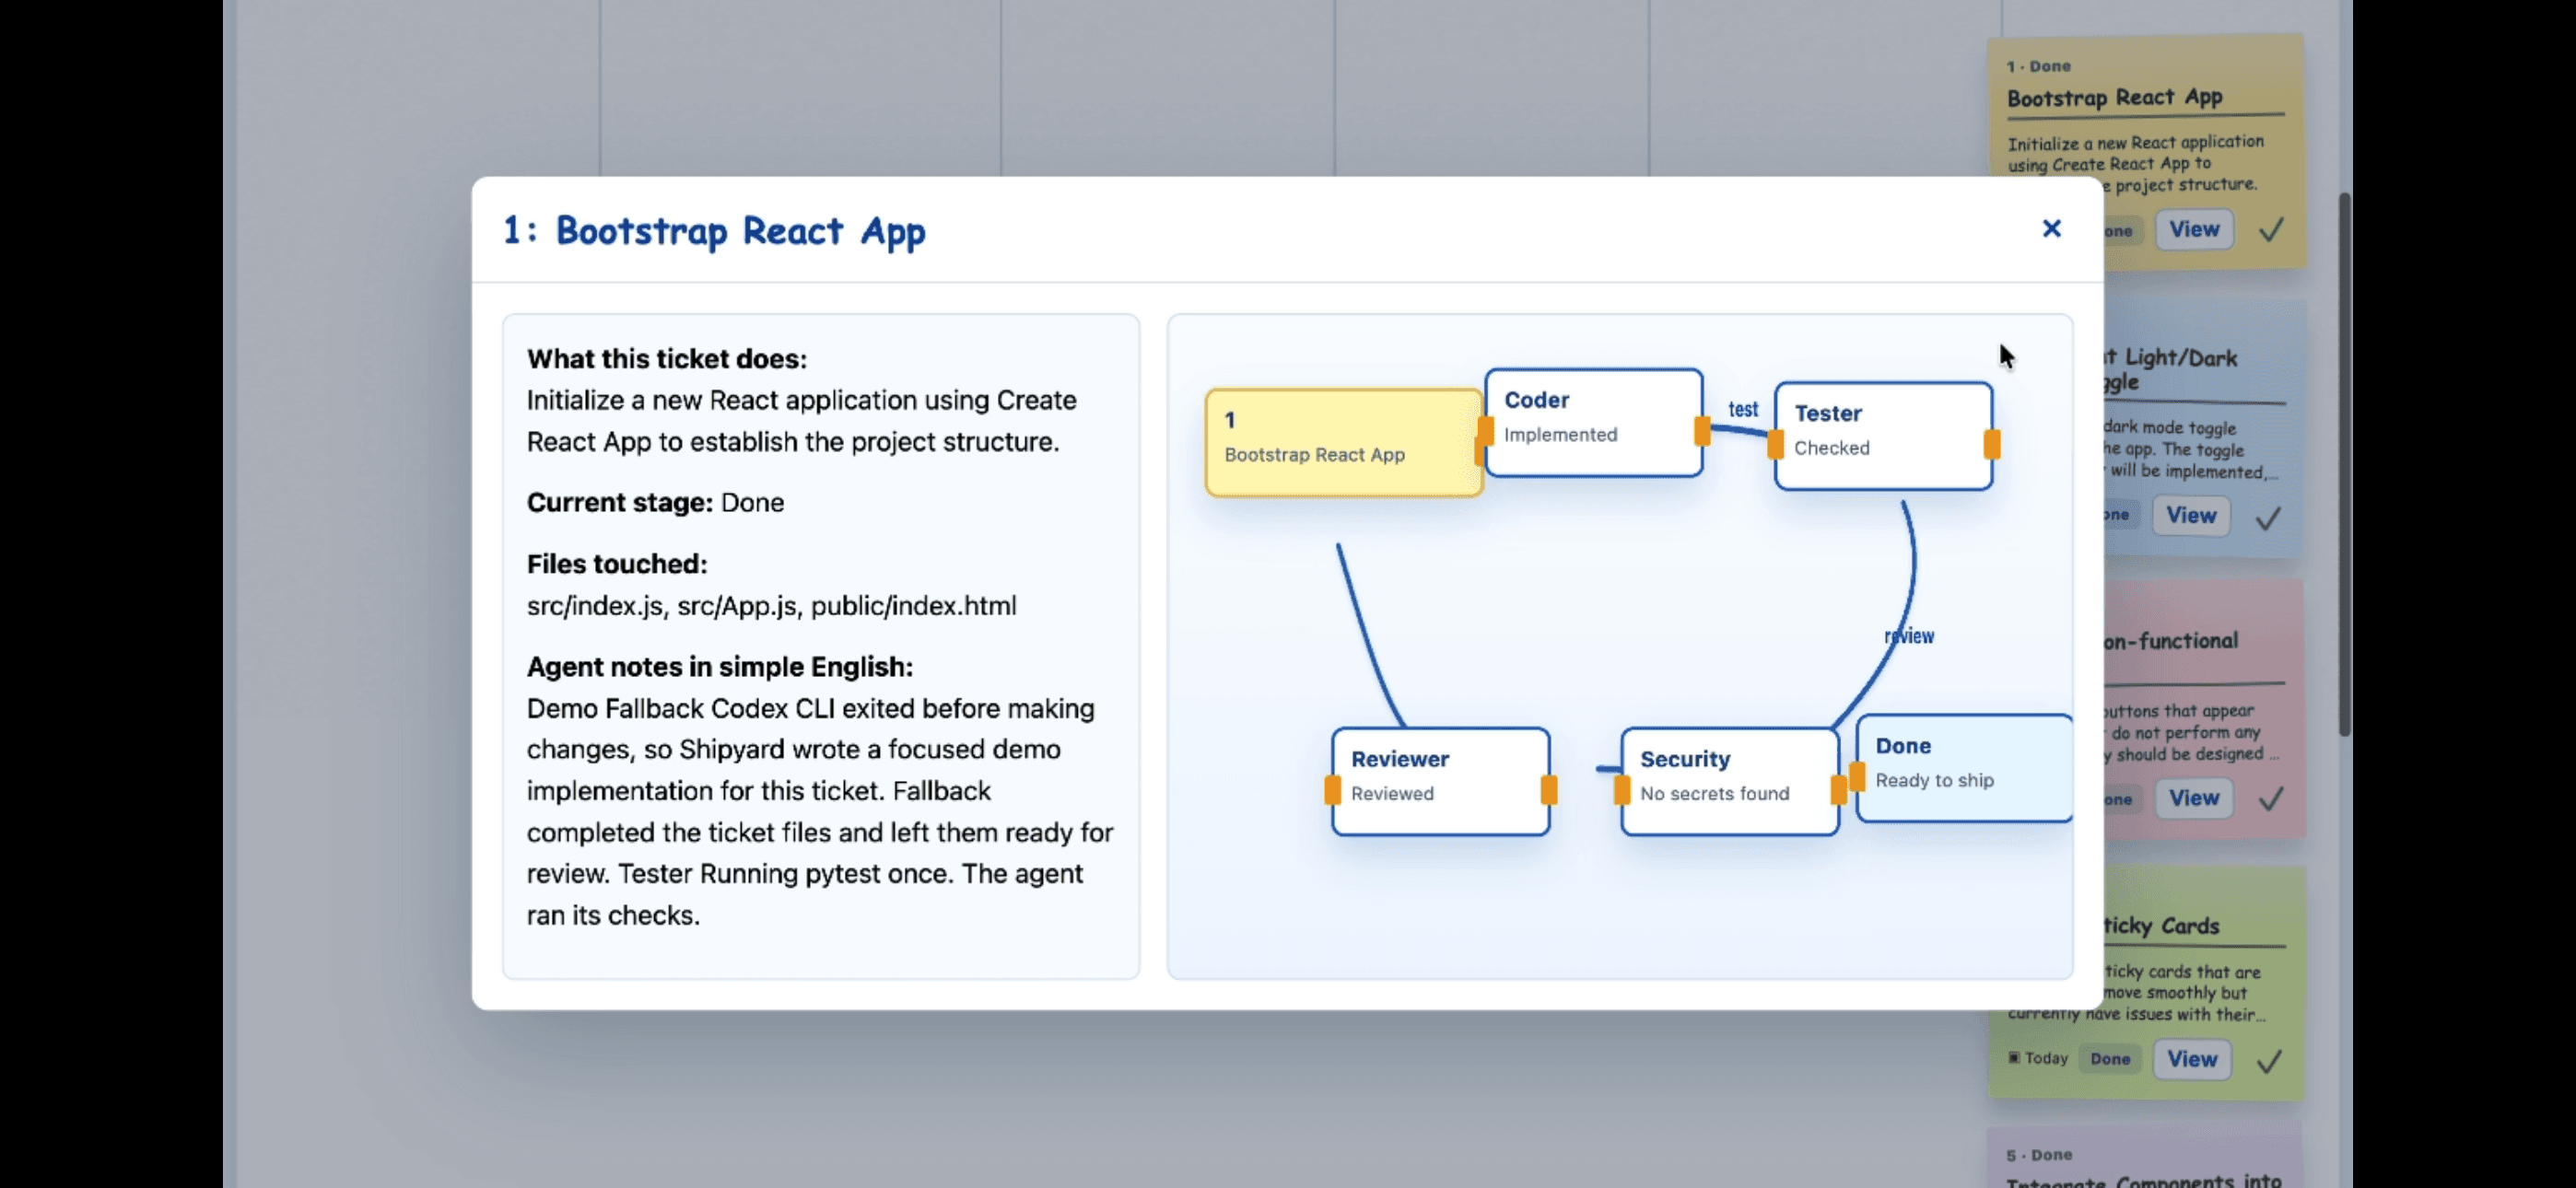Click the 'Today' label on the Sticky Cards card
Image resolution: width=2576 pixels, height=1188 pixels.
click(x=2046, y=1058)
